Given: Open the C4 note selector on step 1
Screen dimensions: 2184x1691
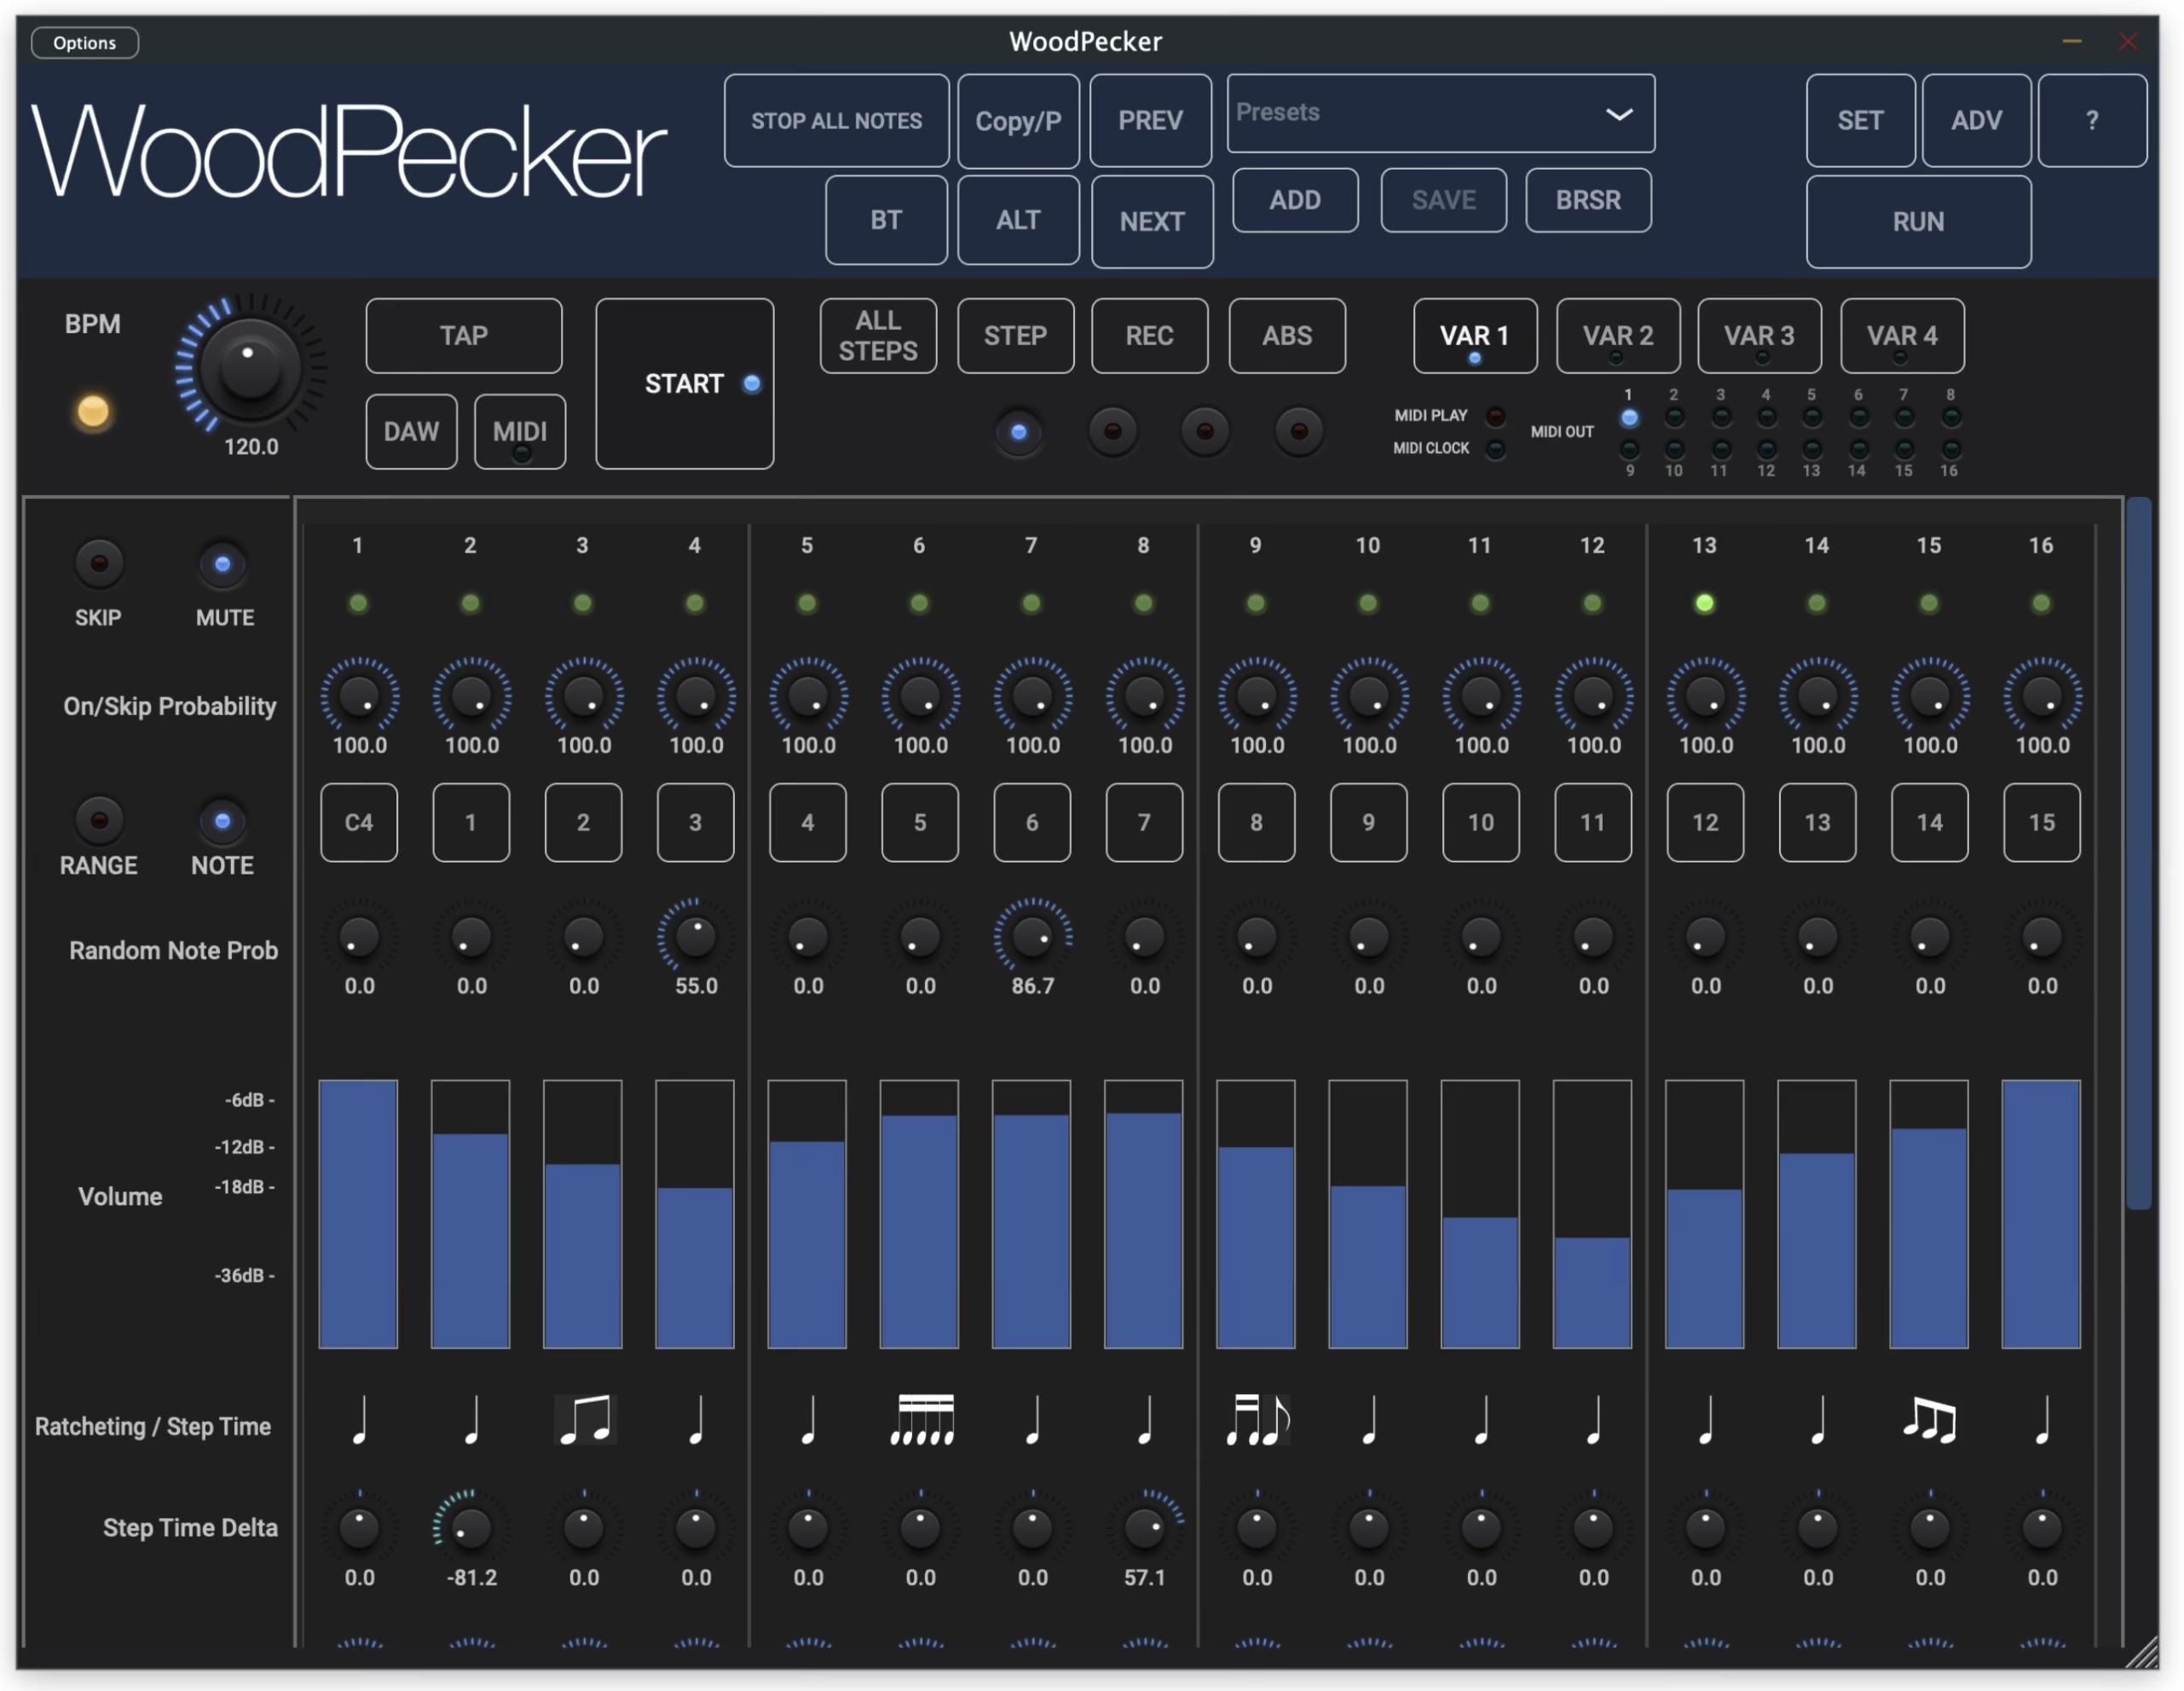Looking at the screenshot, I should click(359, 822).
